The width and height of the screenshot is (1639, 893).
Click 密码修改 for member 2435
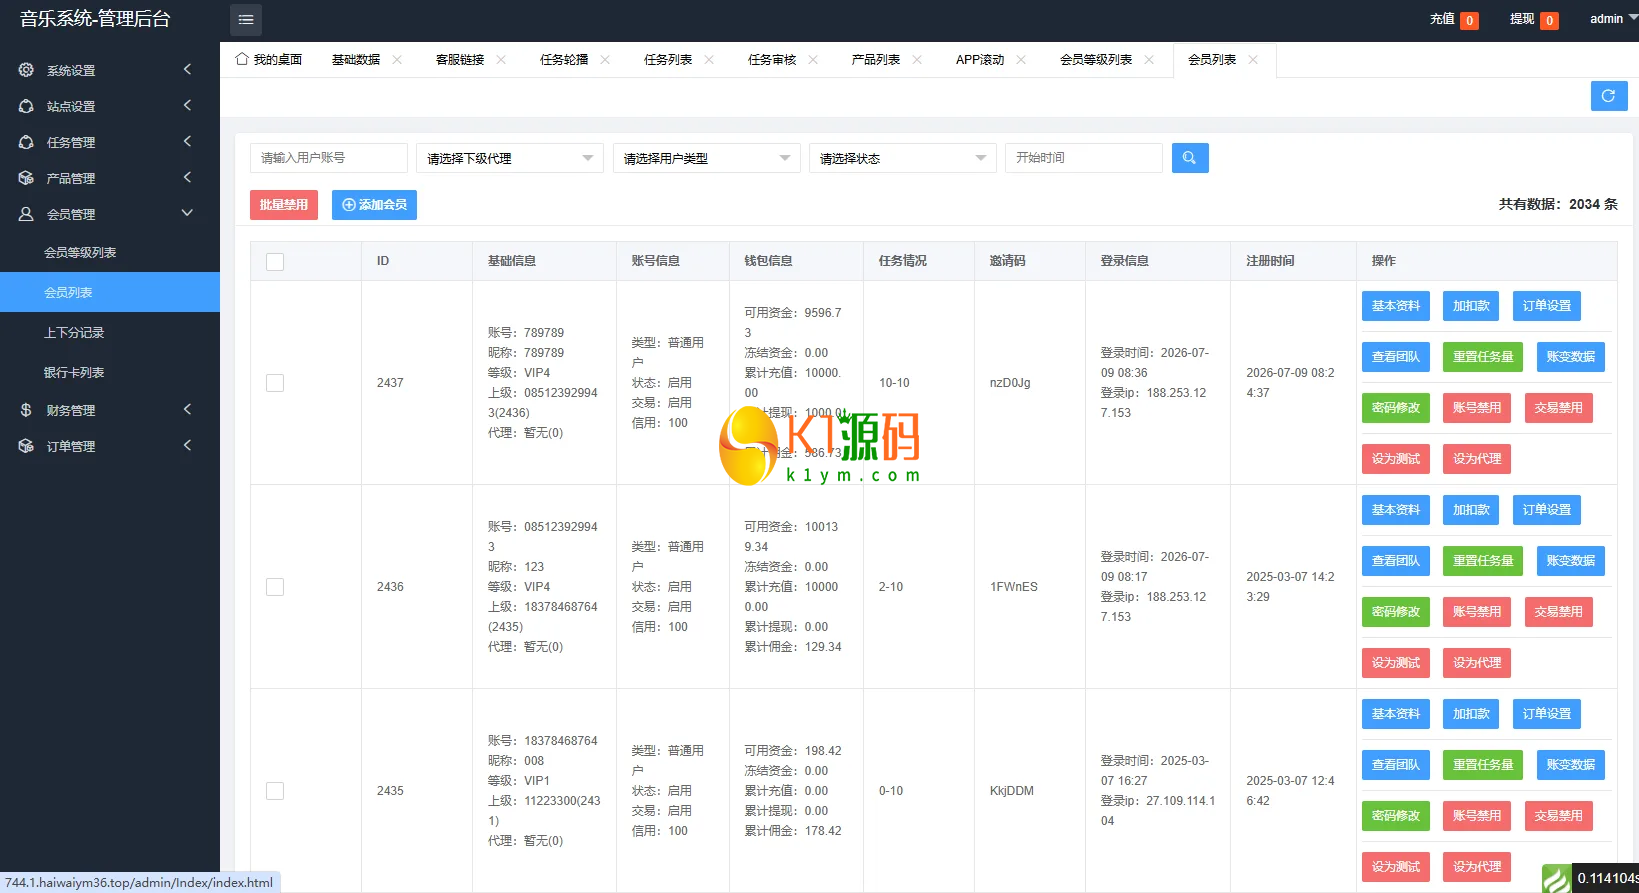[1396, 816]
